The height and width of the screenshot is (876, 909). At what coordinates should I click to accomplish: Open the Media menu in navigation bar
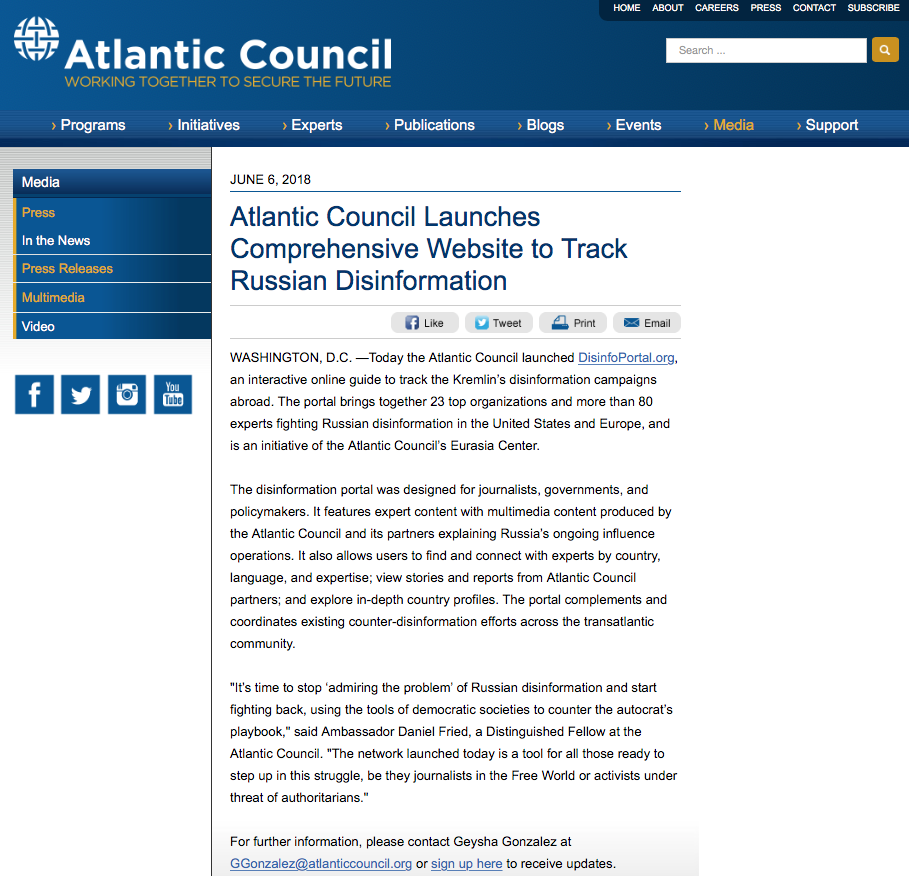tap(729, 125)
